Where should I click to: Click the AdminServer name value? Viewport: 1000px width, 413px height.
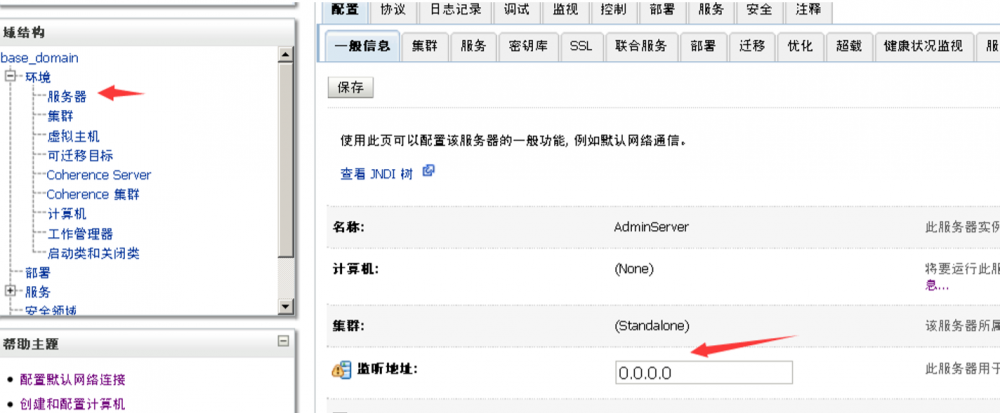[x=651, y=227]
